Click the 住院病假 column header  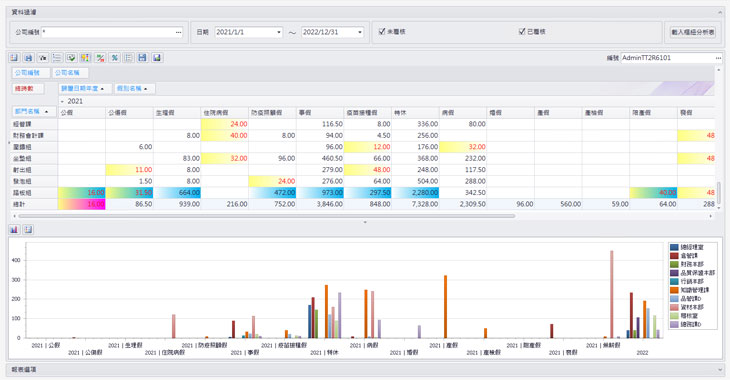tap(225, 113)
